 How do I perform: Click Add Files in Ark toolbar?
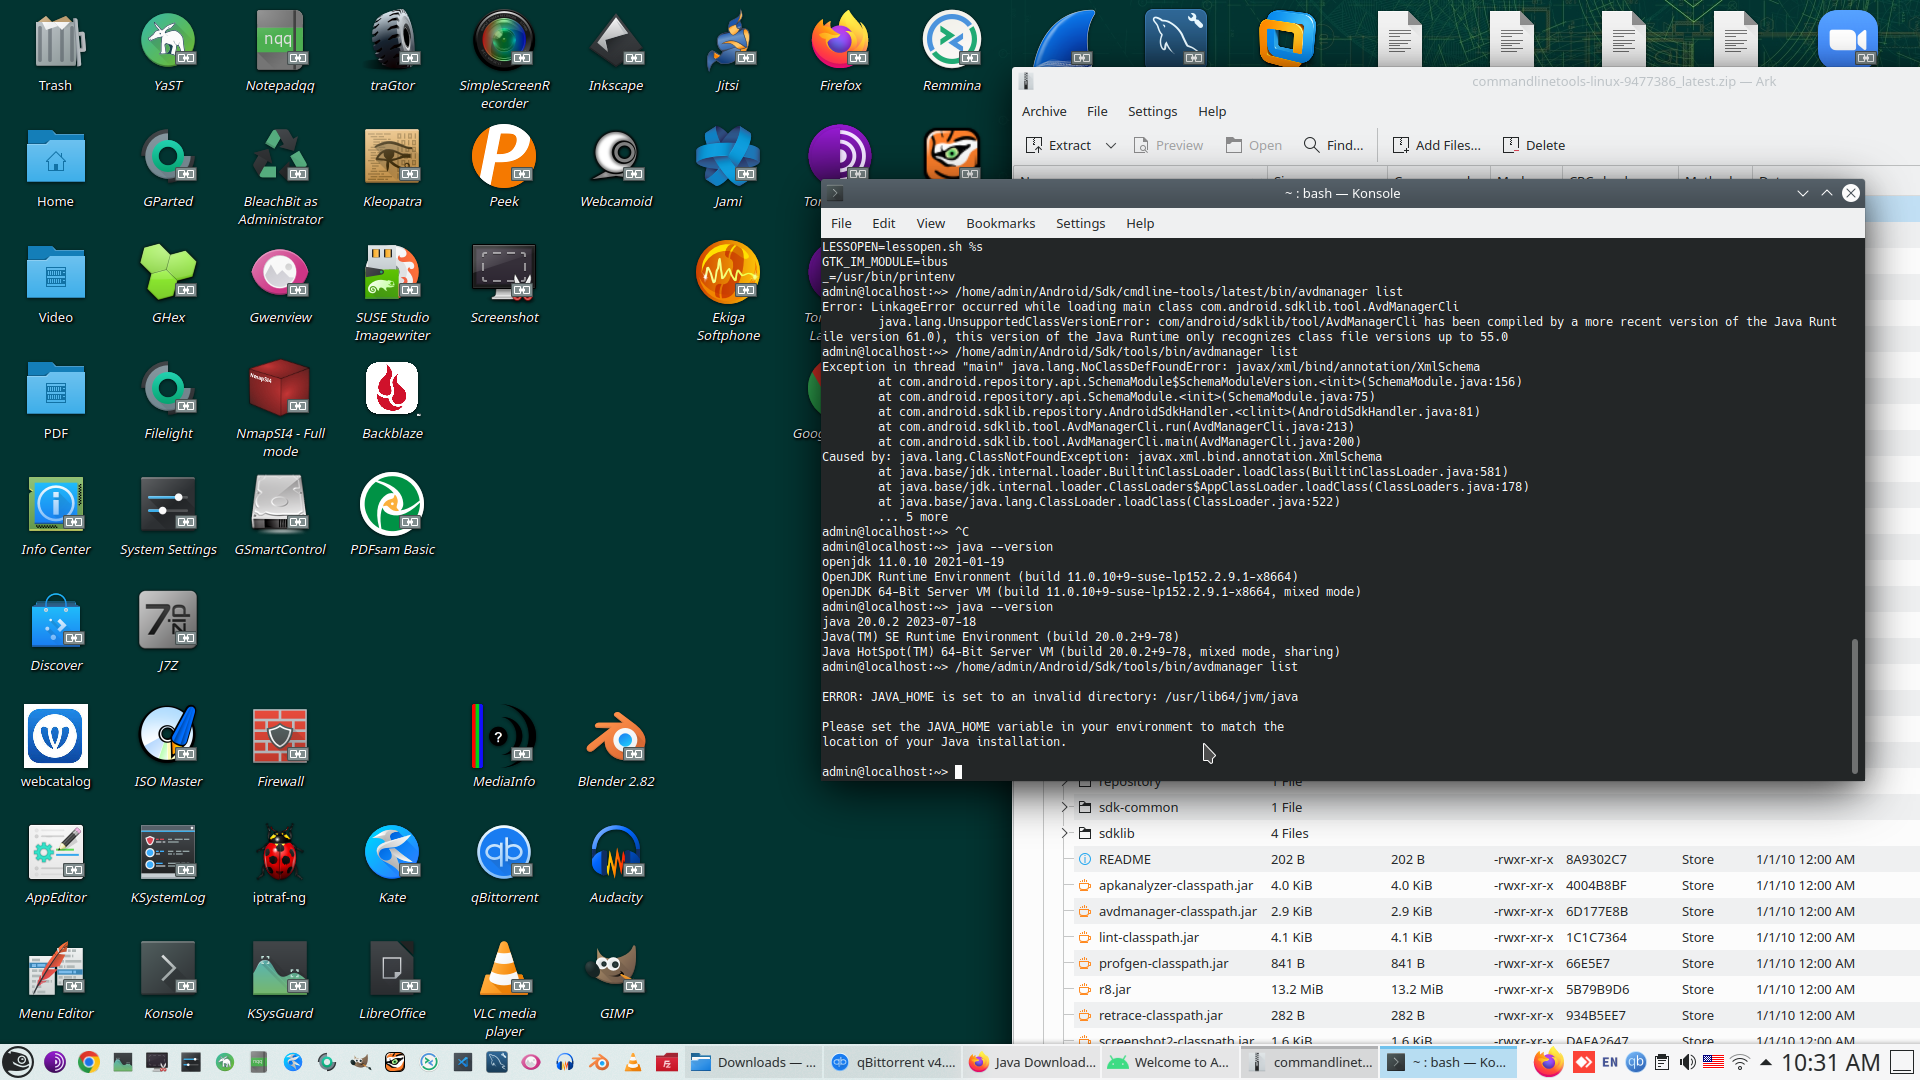[x=1436, y=145]
